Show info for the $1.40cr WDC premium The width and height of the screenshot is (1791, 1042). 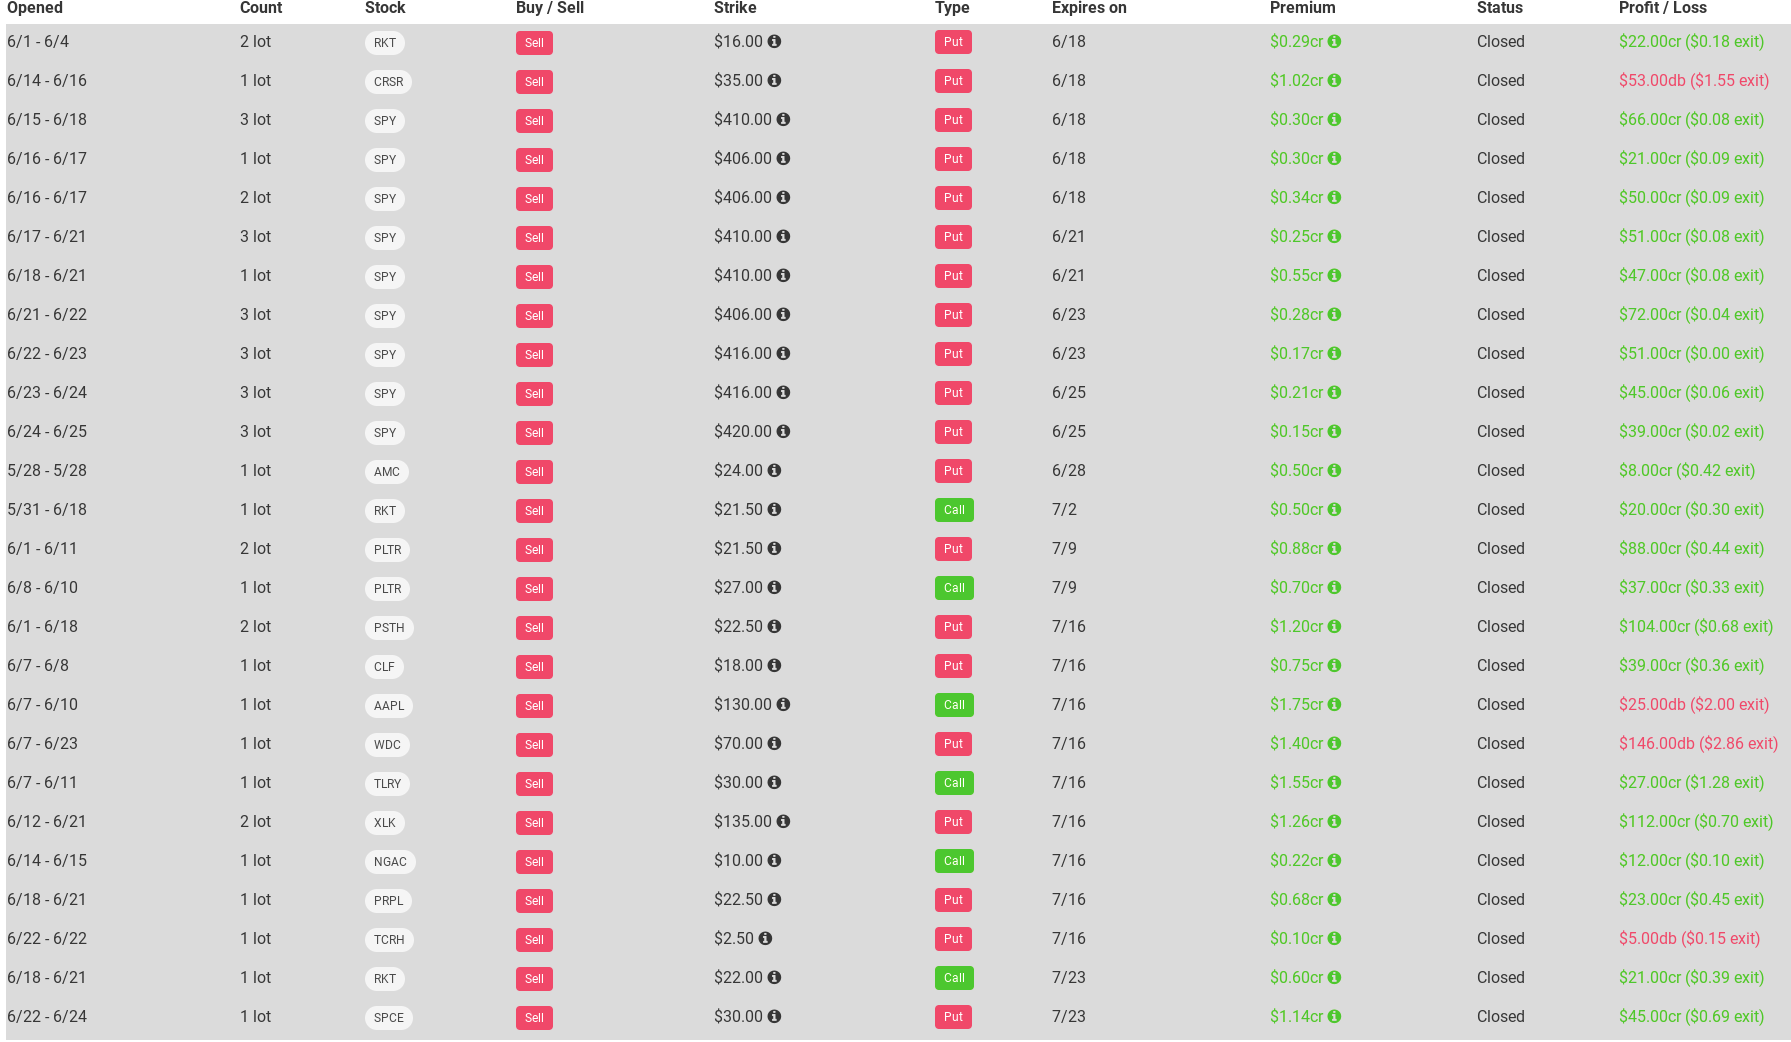[1334, 744]
